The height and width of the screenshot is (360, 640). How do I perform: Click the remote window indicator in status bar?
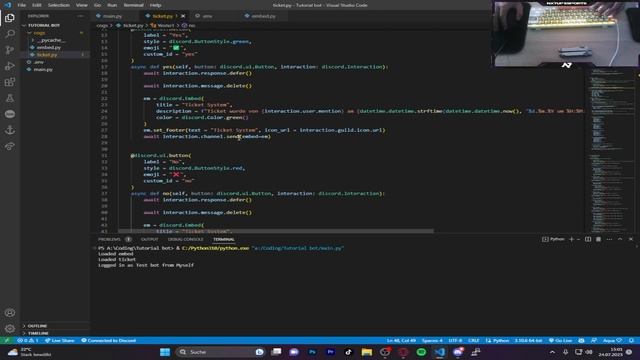tap(7, 340)
